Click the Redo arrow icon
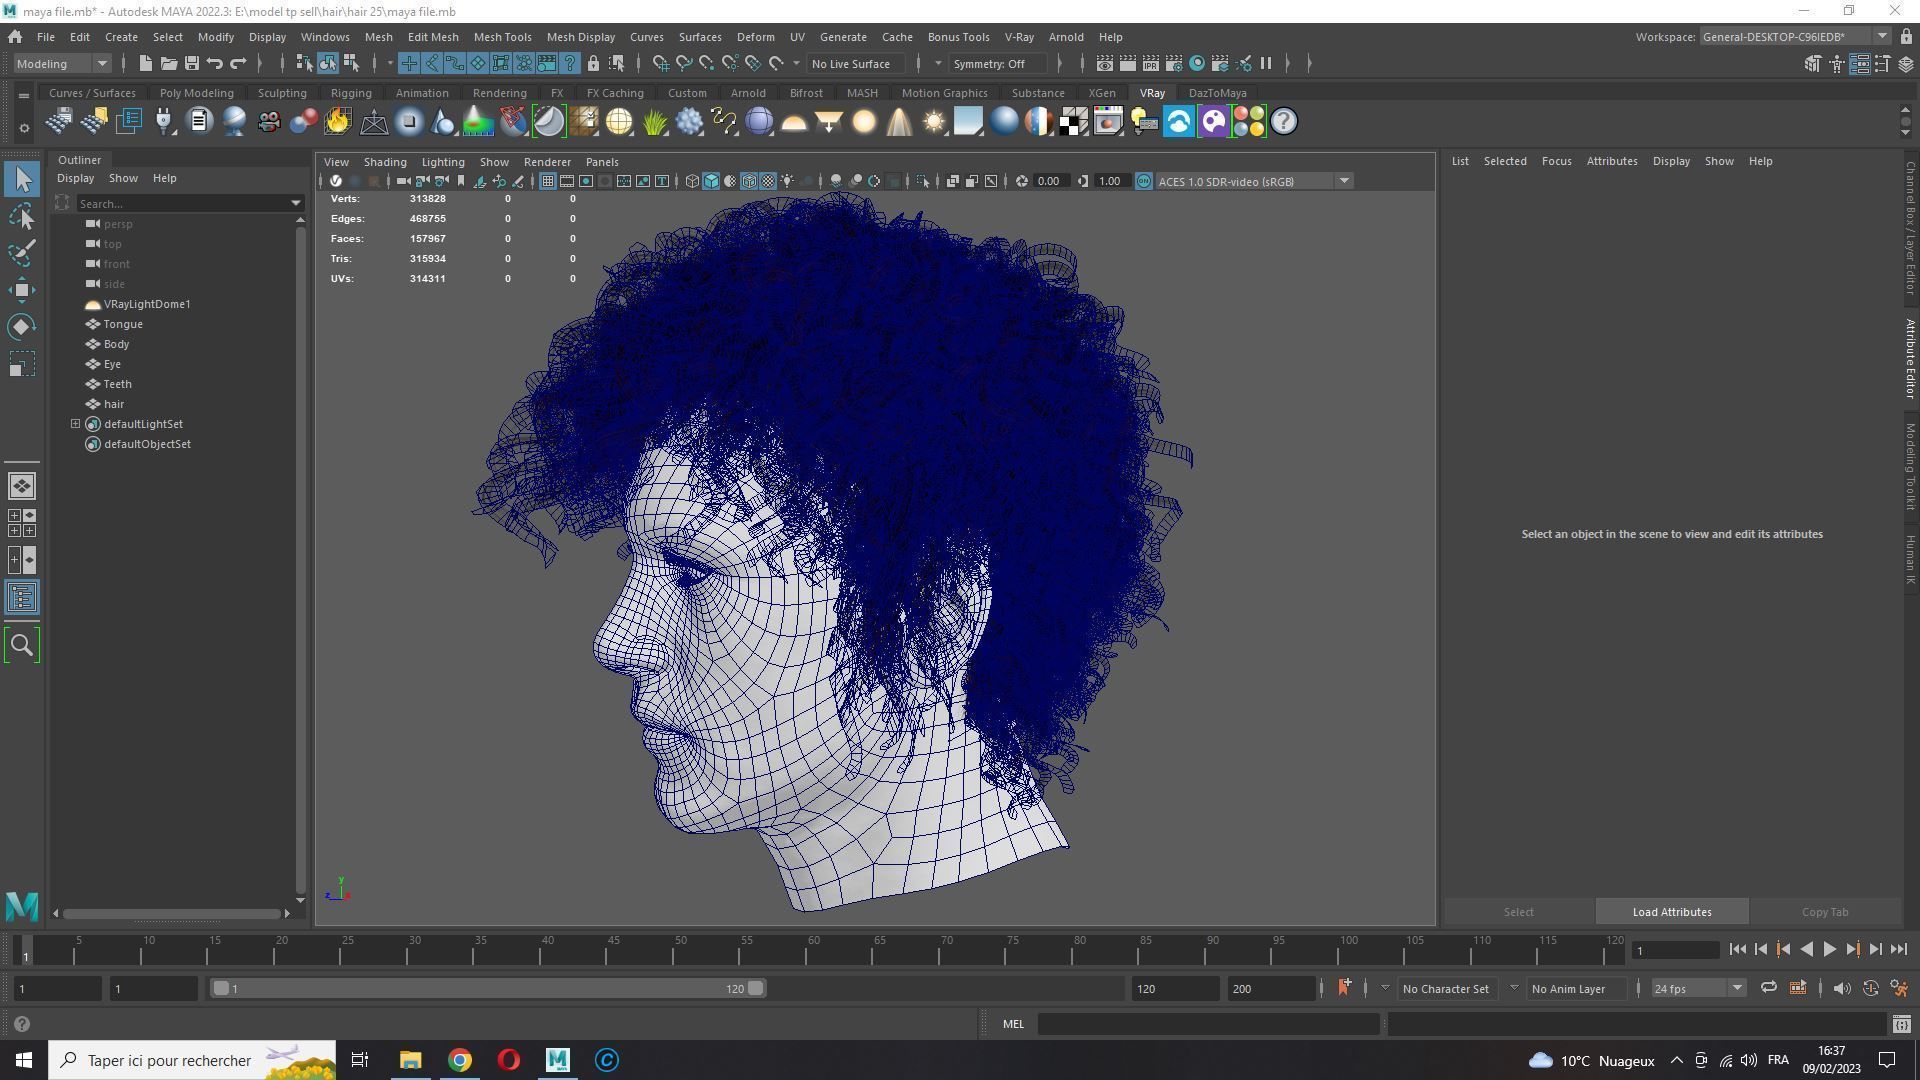 coord(238,64)
